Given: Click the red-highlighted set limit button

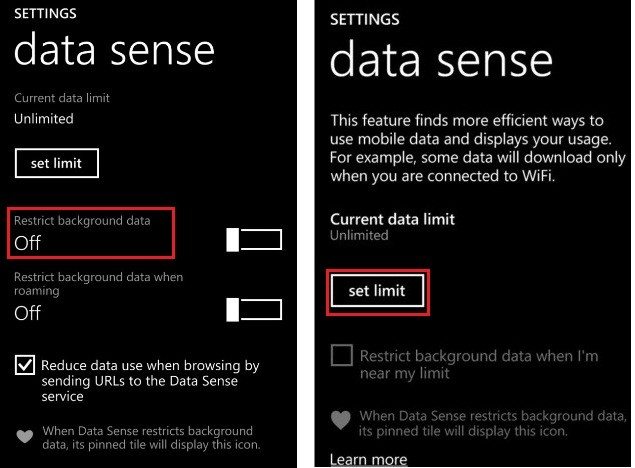Looking at the screenshot, I should (x=377, y=291).
